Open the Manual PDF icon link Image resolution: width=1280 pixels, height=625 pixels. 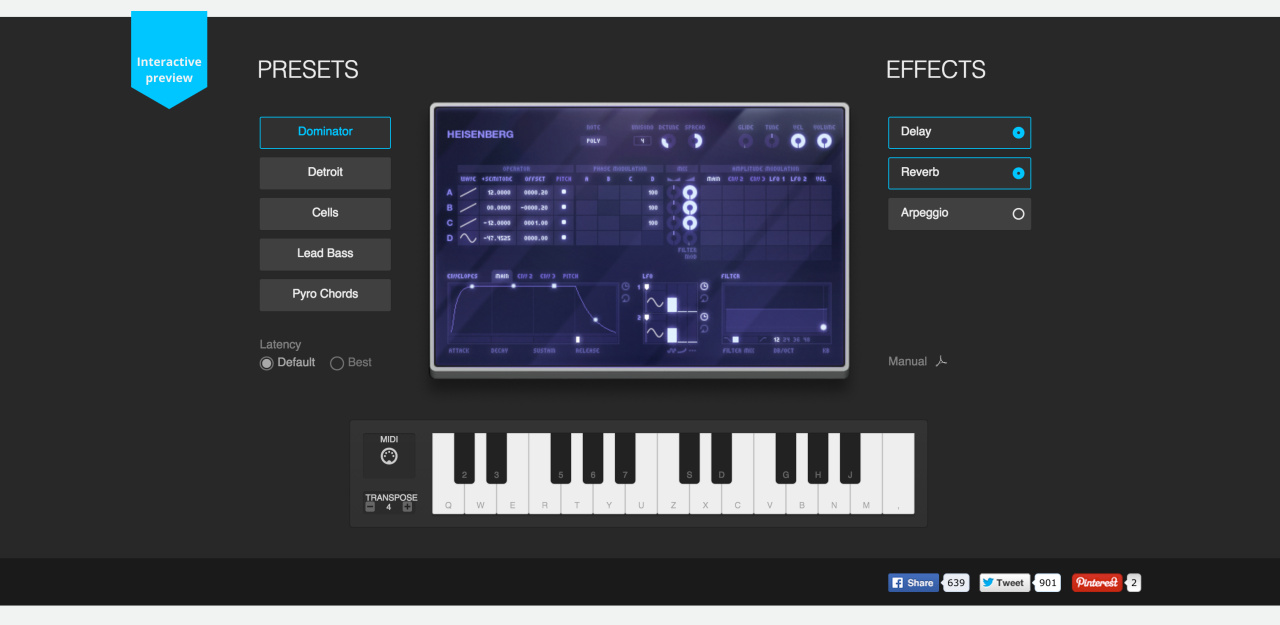941,362
